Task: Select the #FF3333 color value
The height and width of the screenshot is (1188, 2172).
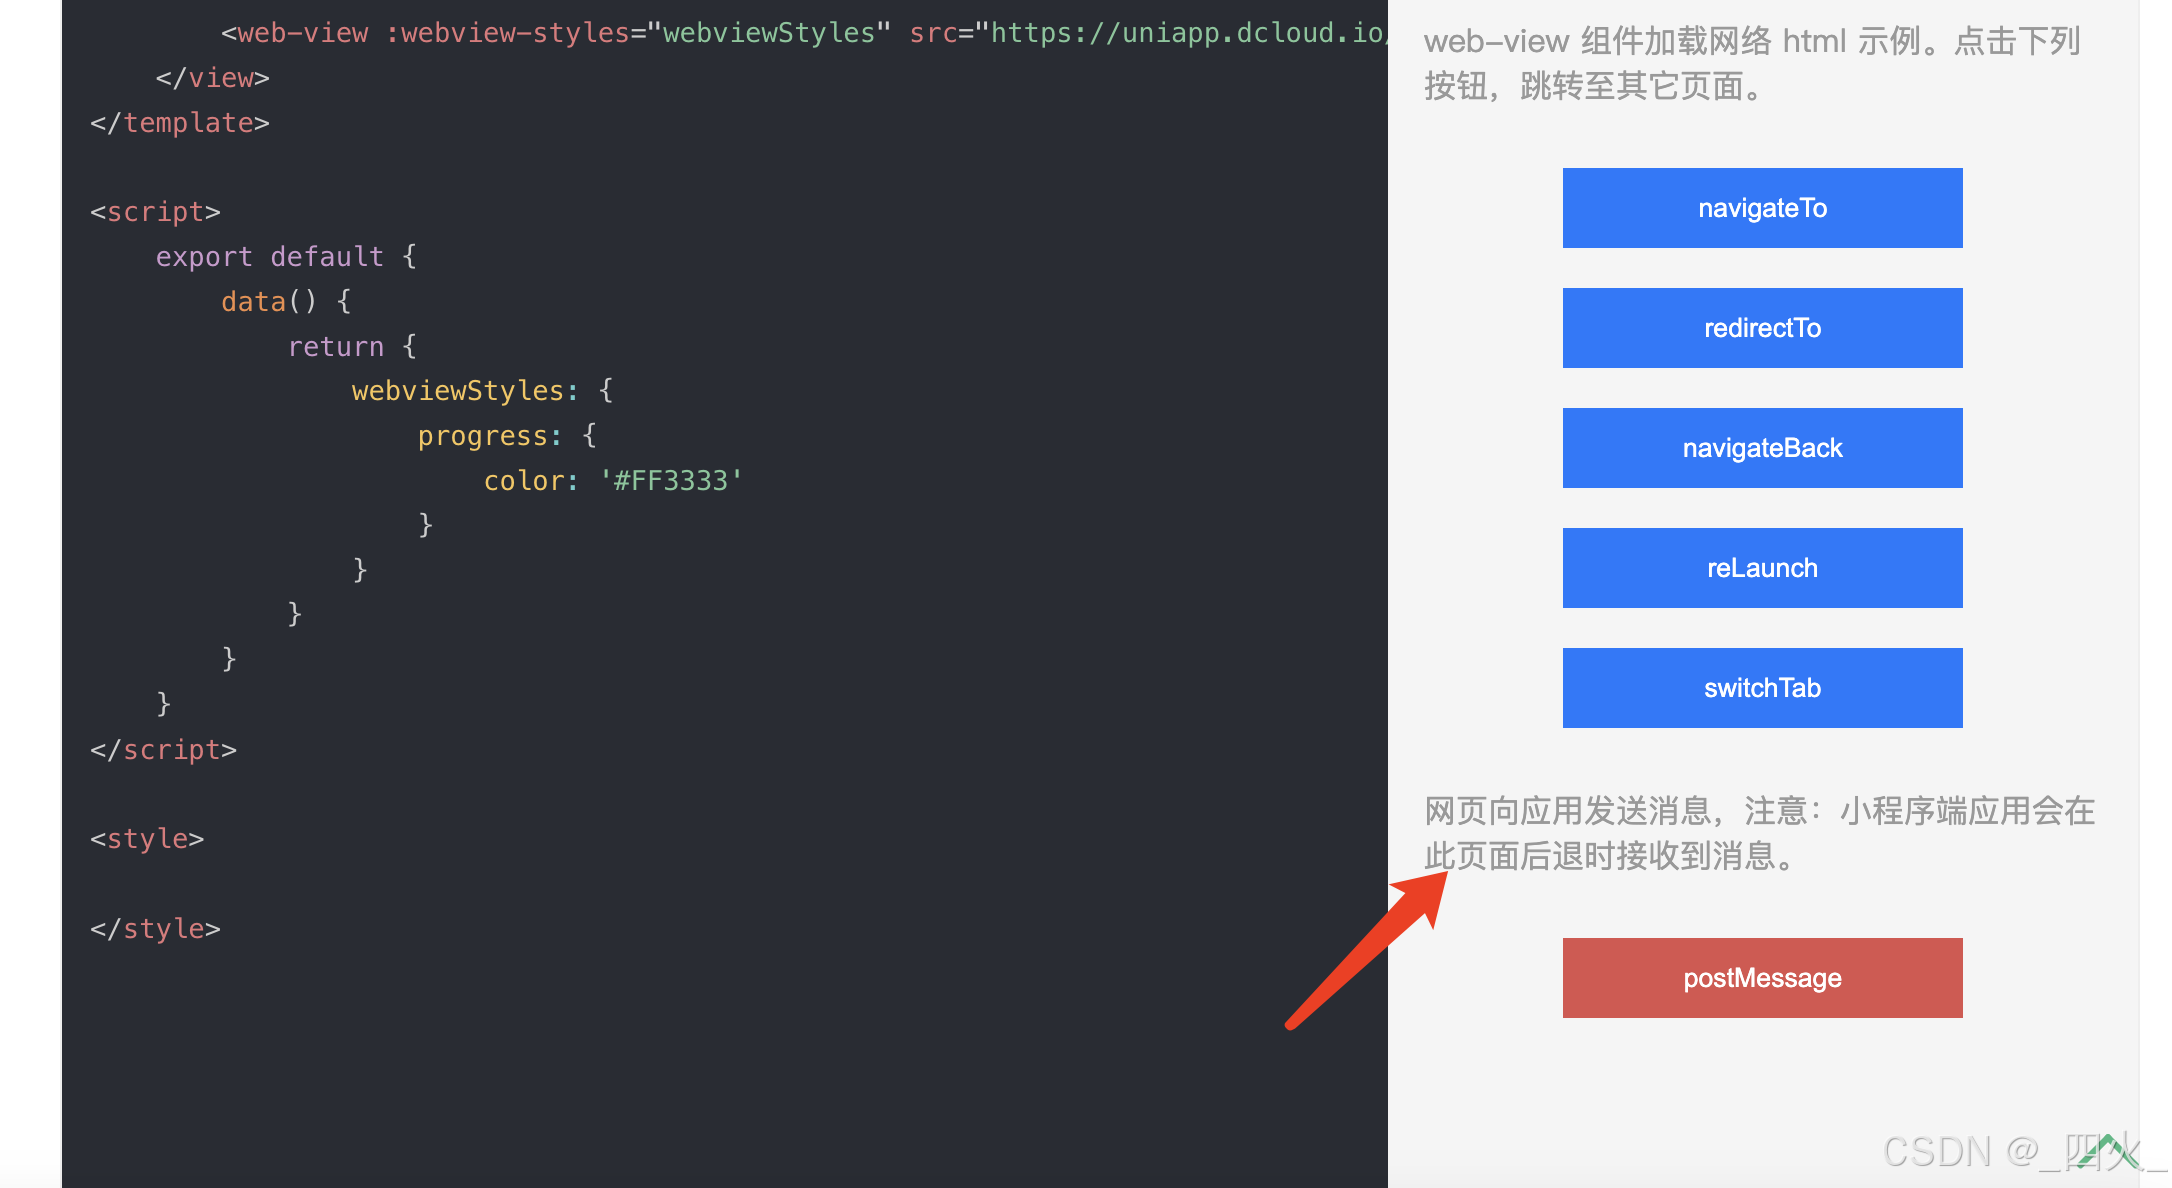Action: point(670,480)
